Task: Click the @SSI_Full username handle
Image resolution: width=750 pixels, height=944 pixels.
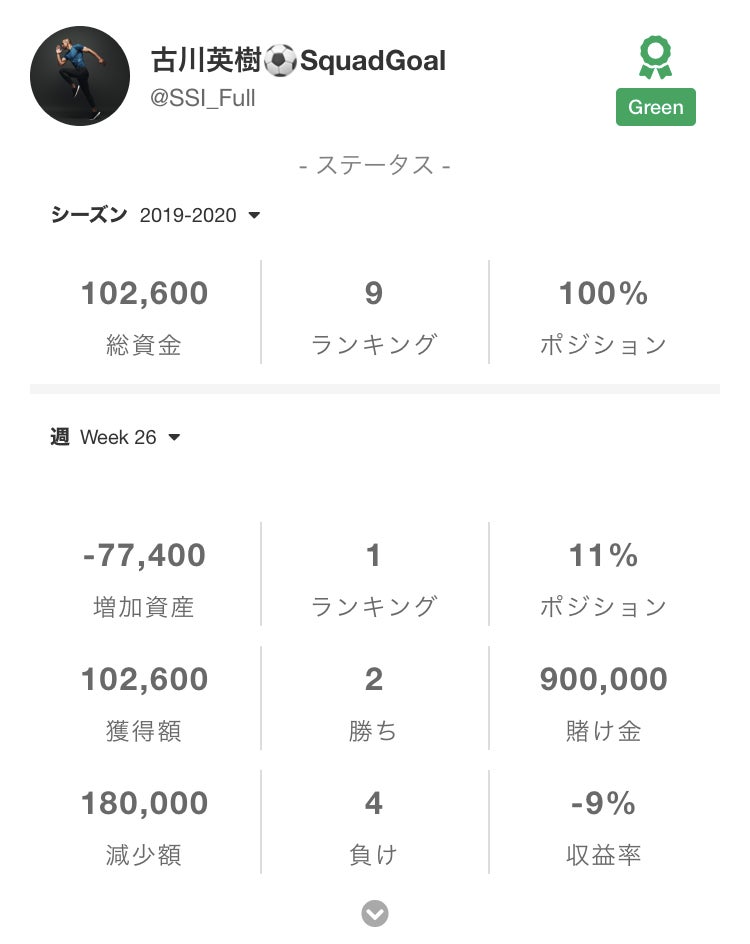Action: point(203,99)
